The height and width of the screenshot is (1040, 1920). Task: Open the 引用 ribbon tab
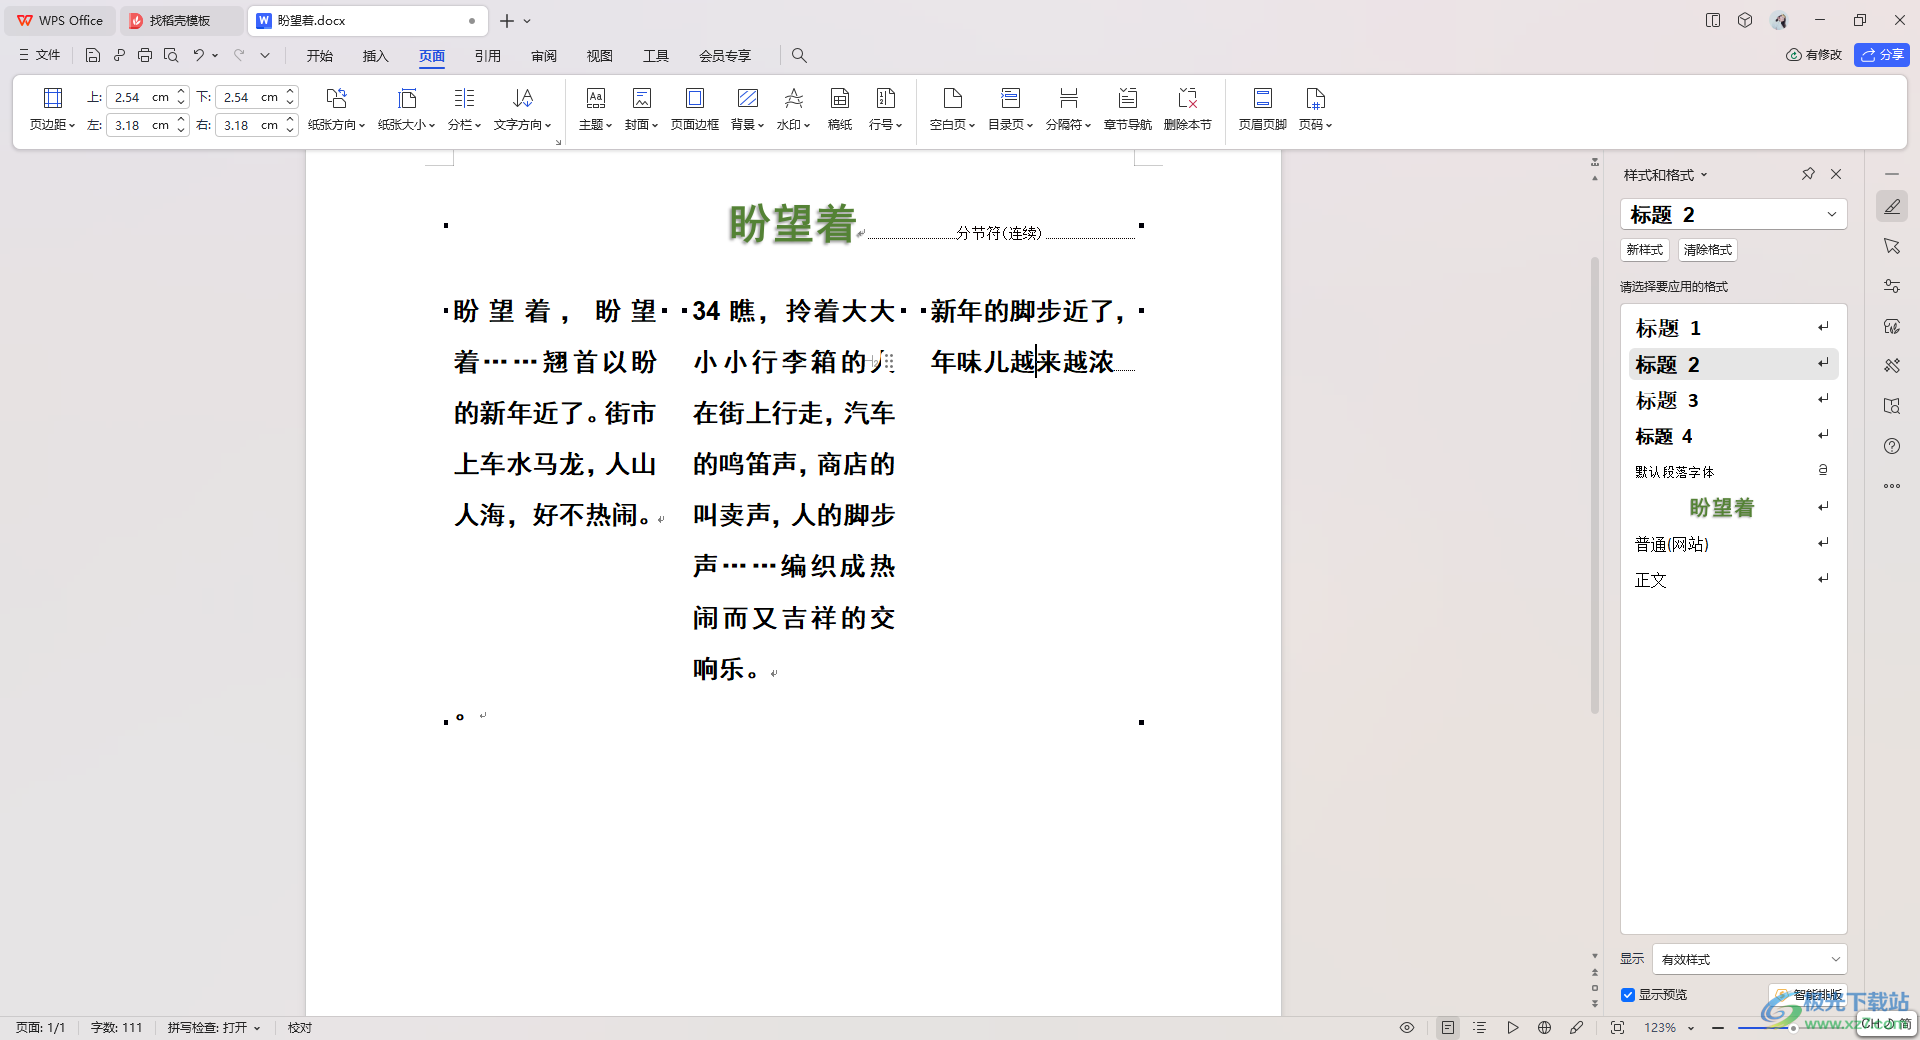[488, 56]
